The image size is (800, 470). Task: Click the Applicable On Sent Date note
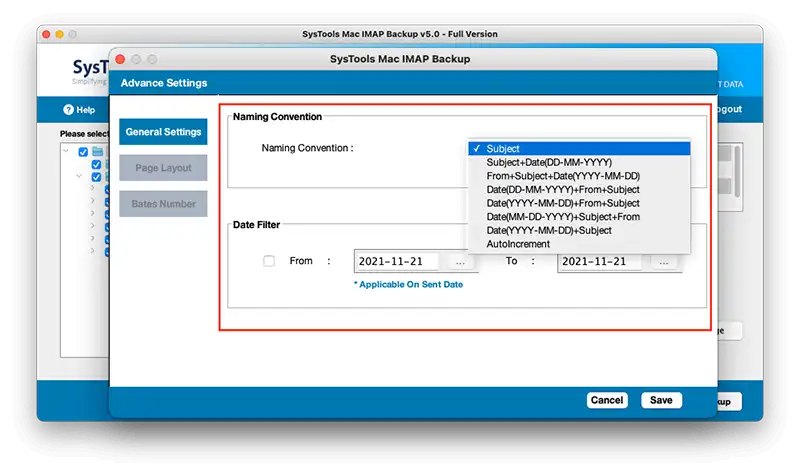click(x=409, y=285)
